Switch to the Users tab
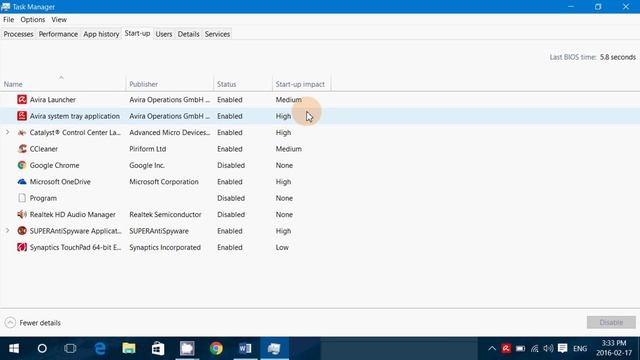Image resolution: width=640 pixels, height=360 pixels. (164, 34)
